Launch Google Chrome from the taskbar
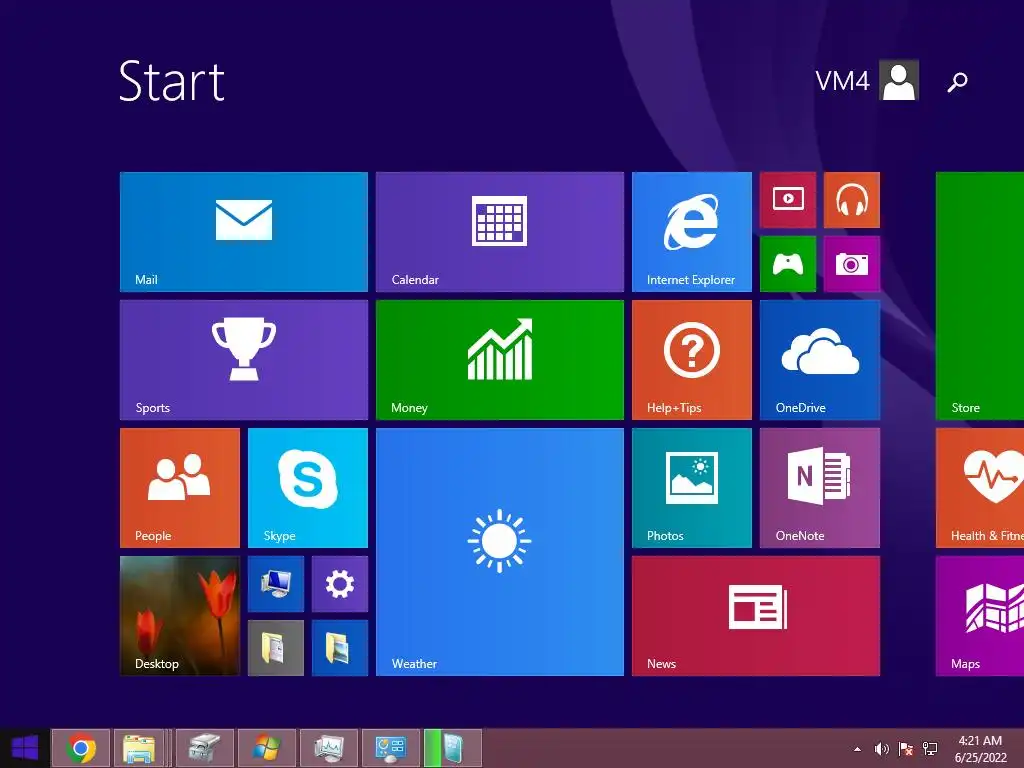This screenshot has width=1024, height=768. [x=81, y=748]
